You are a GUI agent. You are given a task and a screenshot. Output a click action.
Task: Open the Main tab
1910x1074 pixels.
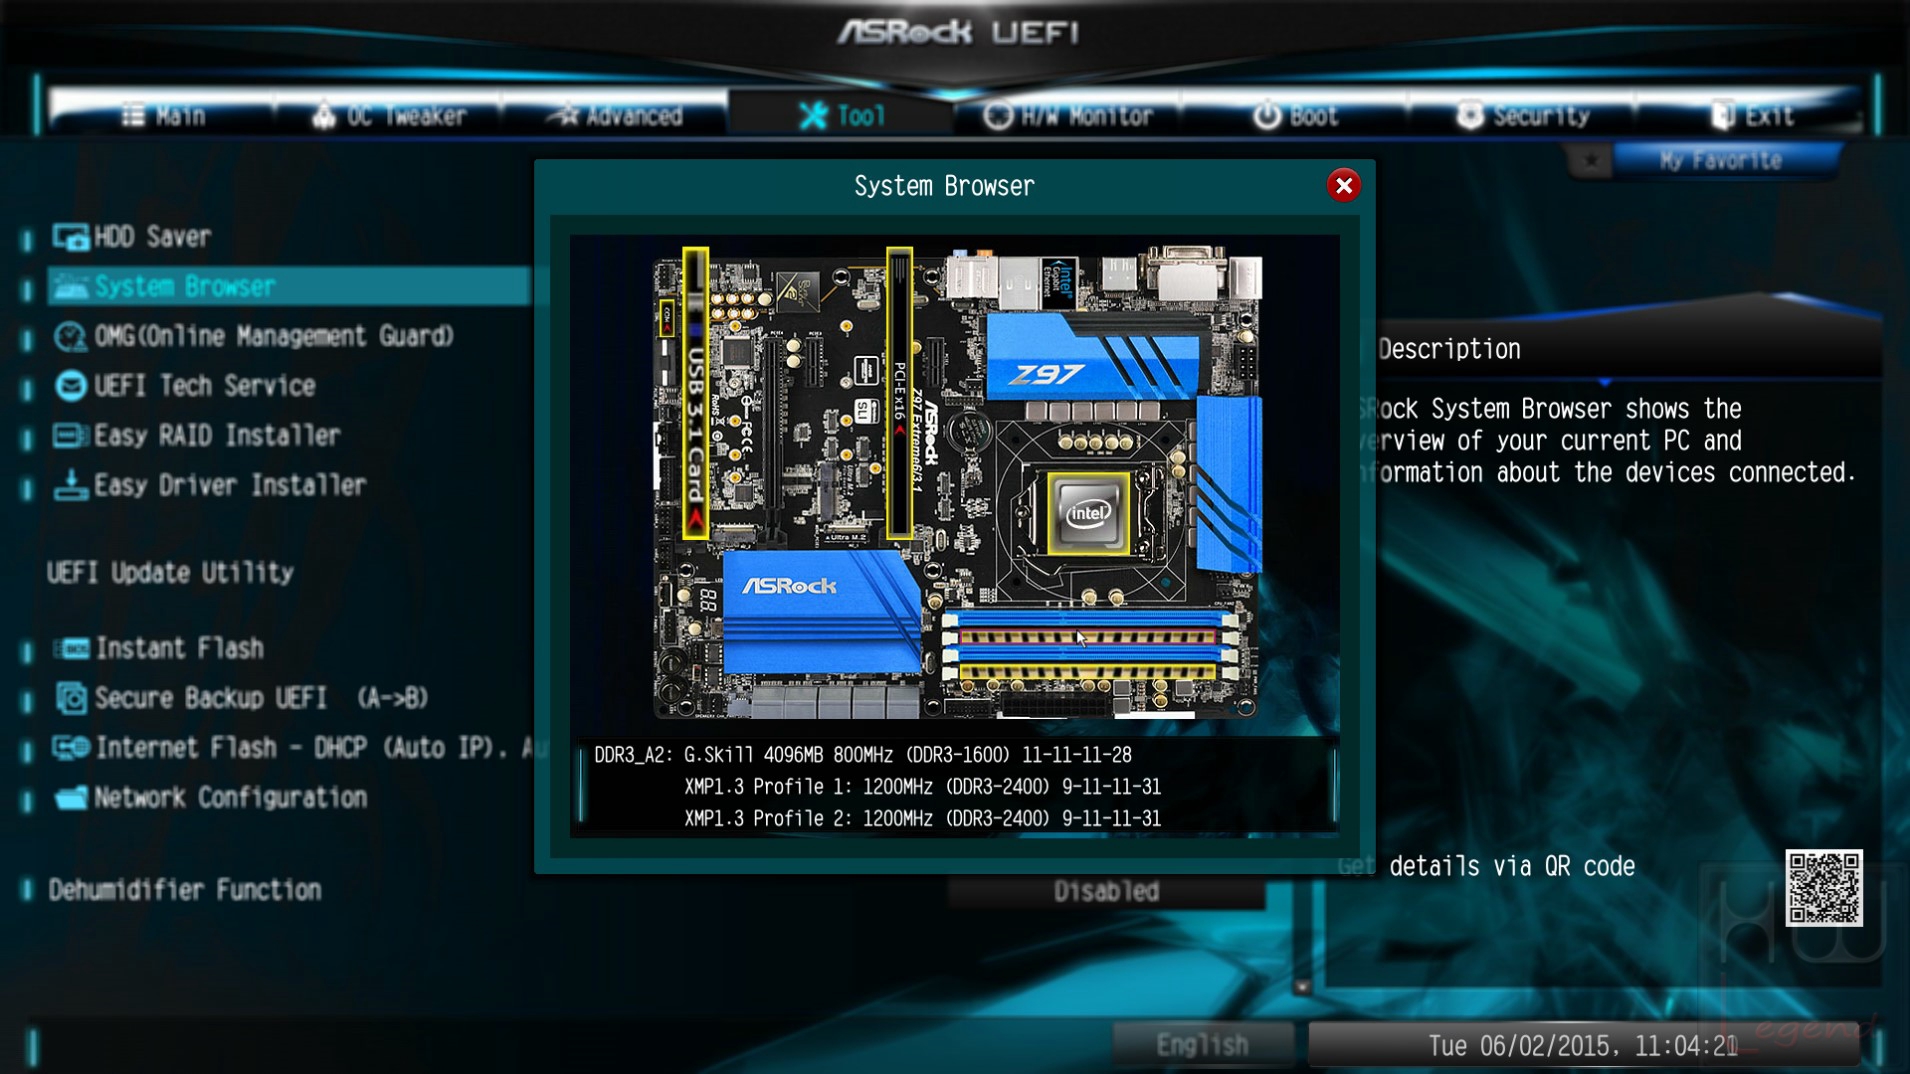coord(163,116)
